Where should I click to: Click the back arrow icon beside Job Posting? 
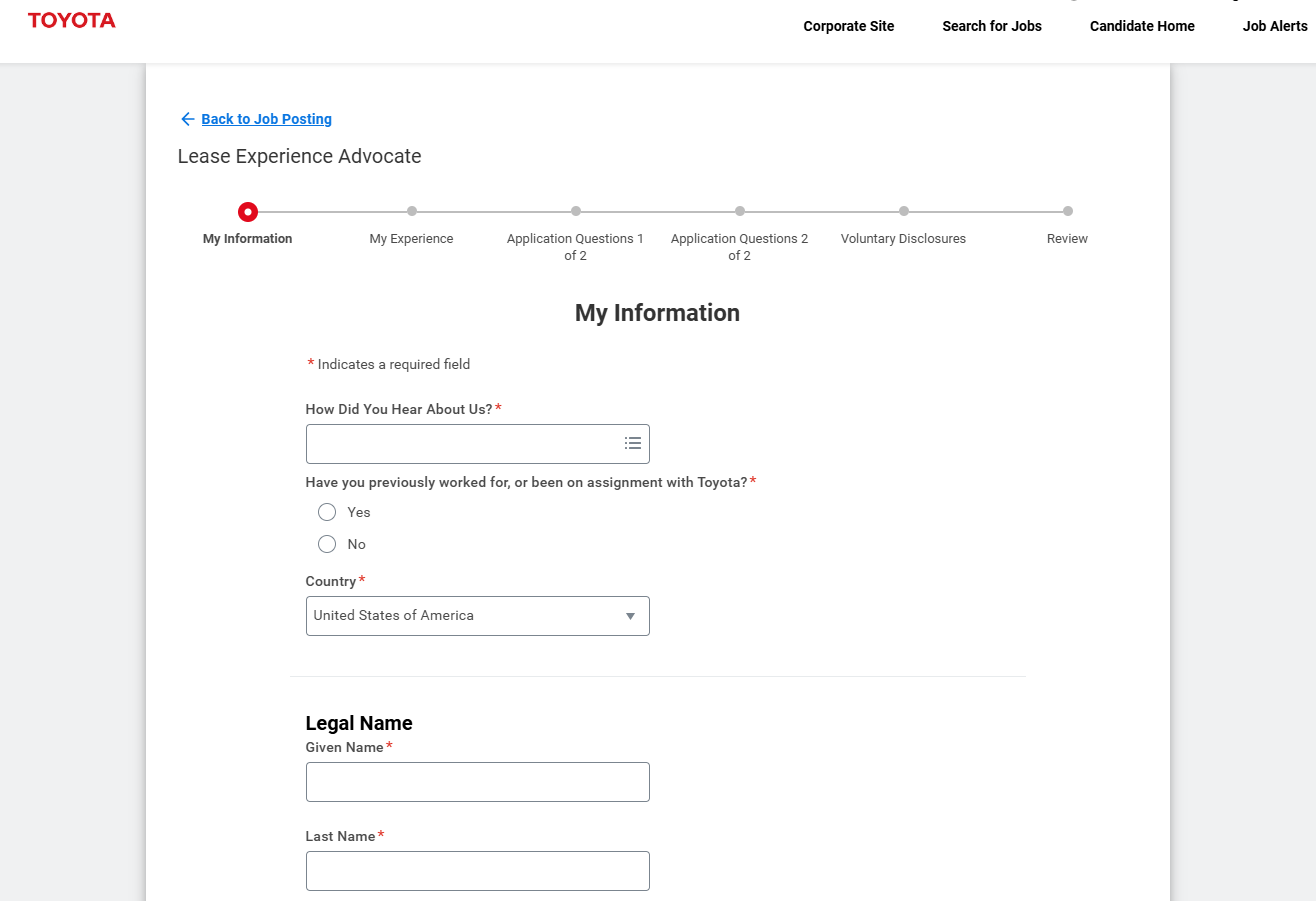[x=187, y=119]
